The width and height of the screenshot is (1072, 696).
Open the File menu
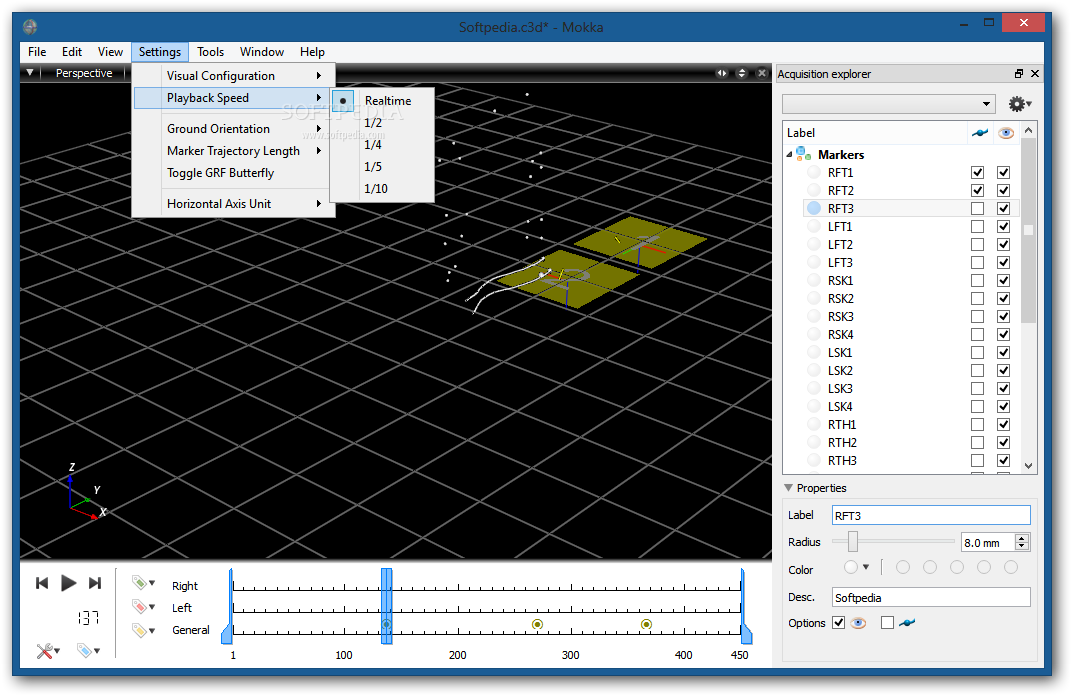(x=37, y=52)
